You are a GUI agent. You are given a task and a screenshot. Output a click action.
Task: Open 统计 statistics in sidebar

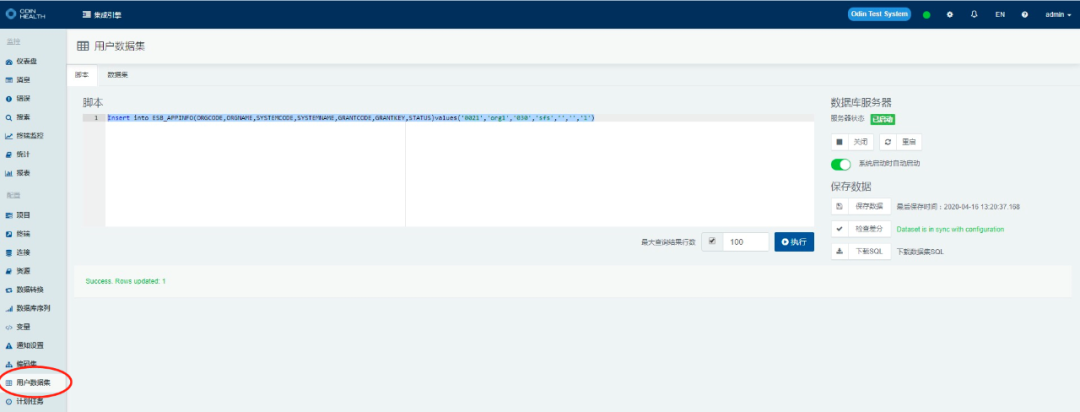22,154
